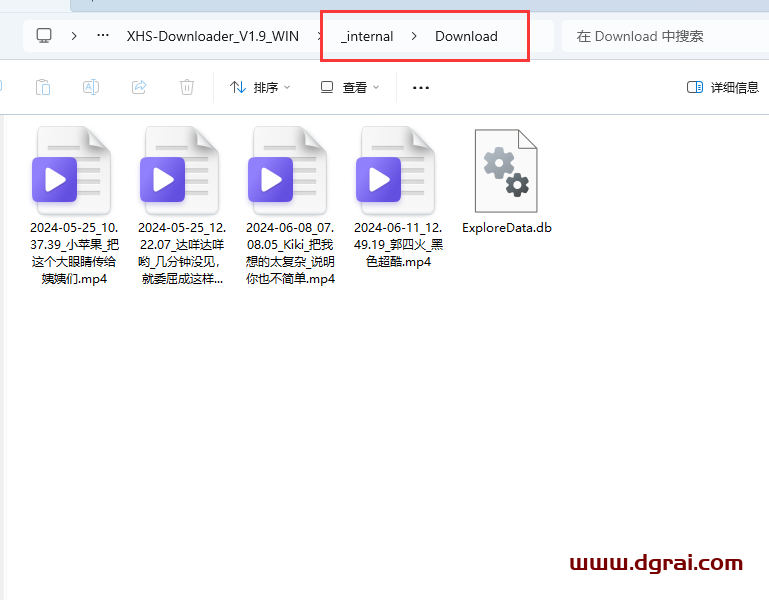Viewport: 769px width, 600px height.
Task: Select the 2024-06-11_12.49.19 郭四火 video thumbnail
Action: (395, 170)
